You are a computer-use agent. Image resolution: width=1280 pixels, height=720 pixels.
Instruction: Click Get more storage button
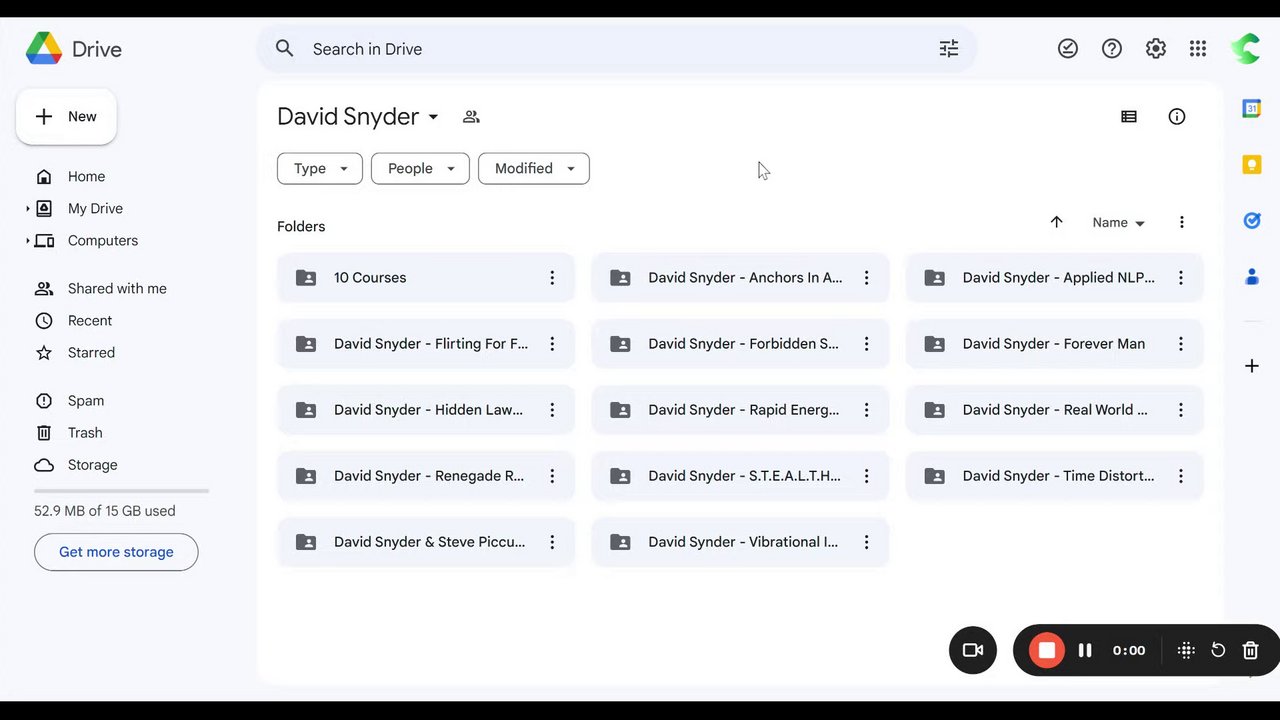click(x=116, y=552)
